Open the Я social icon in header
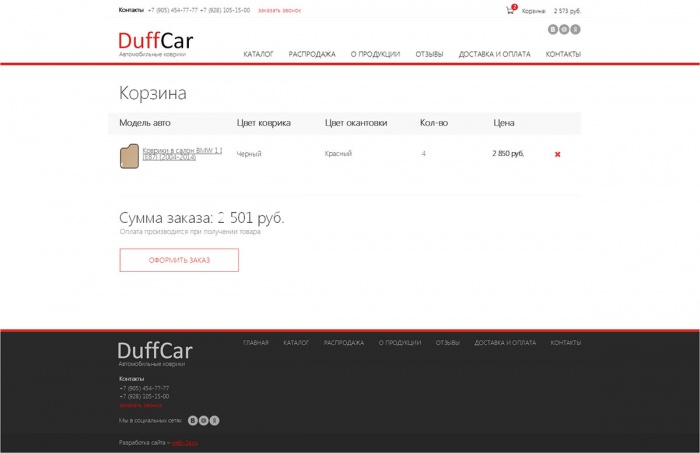The image size is (700, 453). click(575, 29)
